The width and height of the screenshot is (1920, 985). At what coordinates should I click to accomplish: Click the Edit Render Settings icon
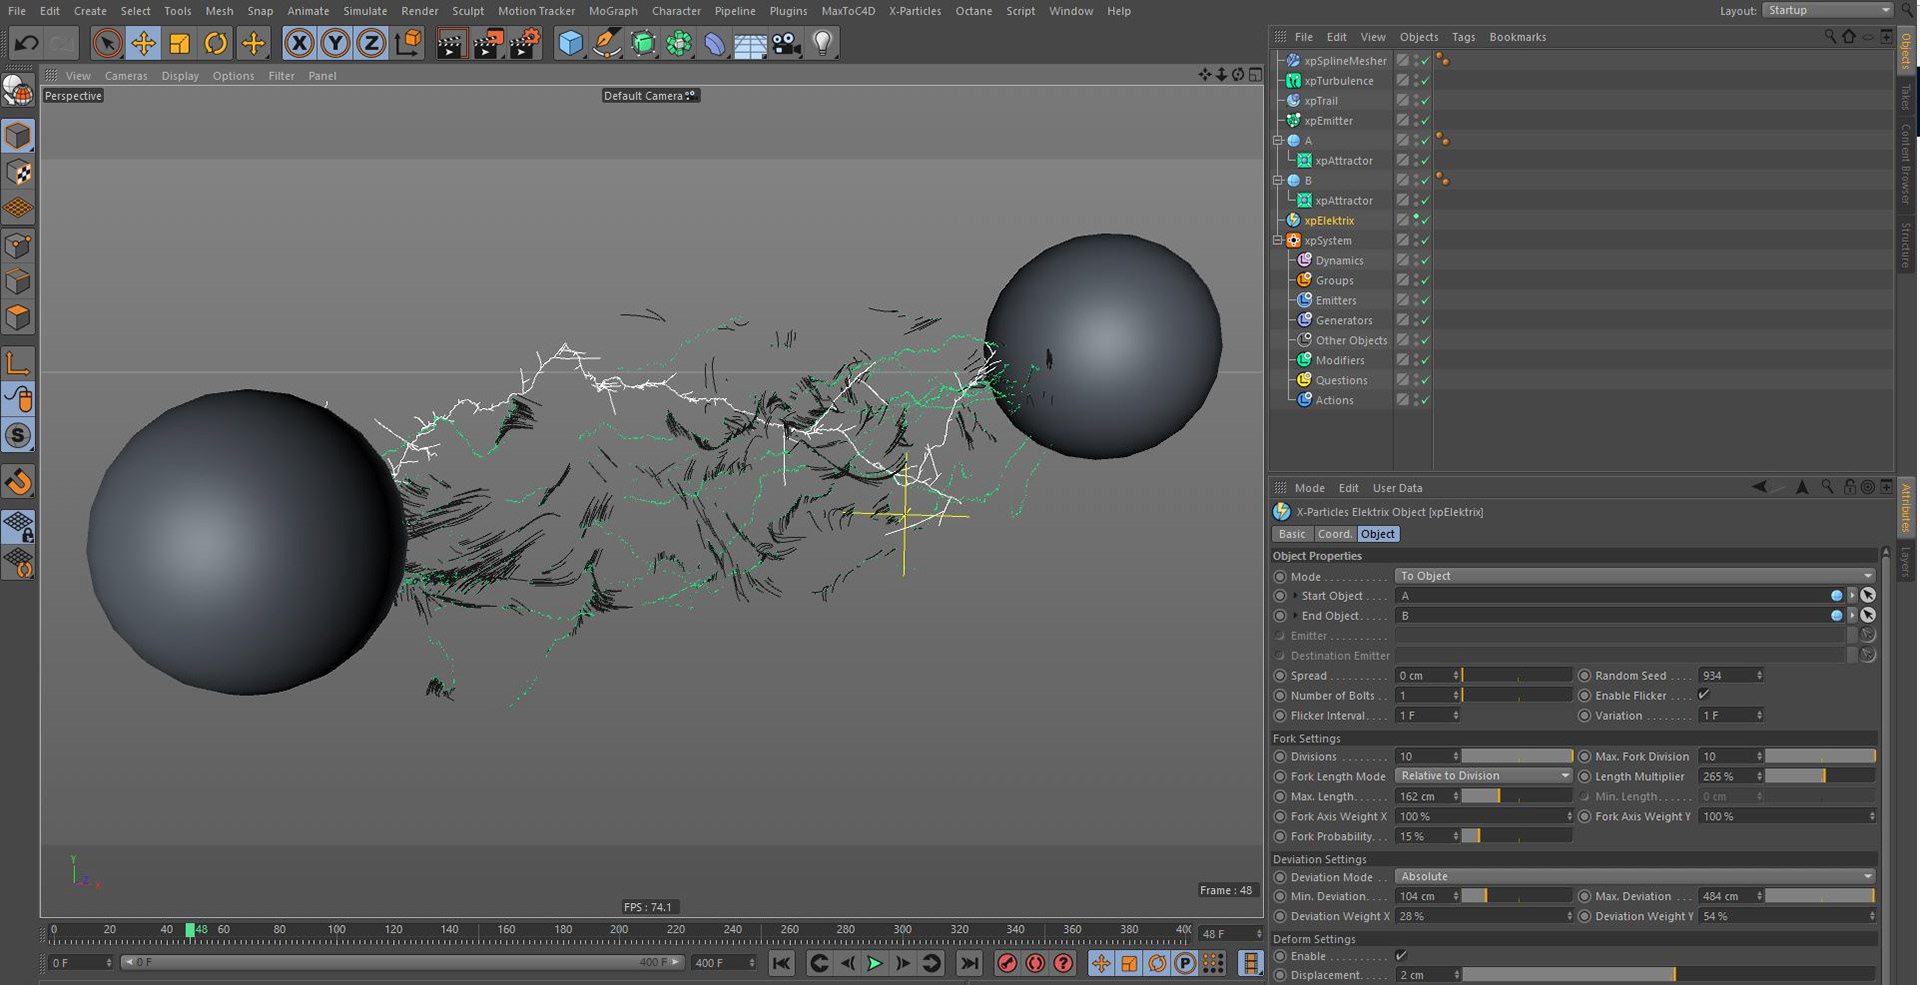tap(523, 43)
